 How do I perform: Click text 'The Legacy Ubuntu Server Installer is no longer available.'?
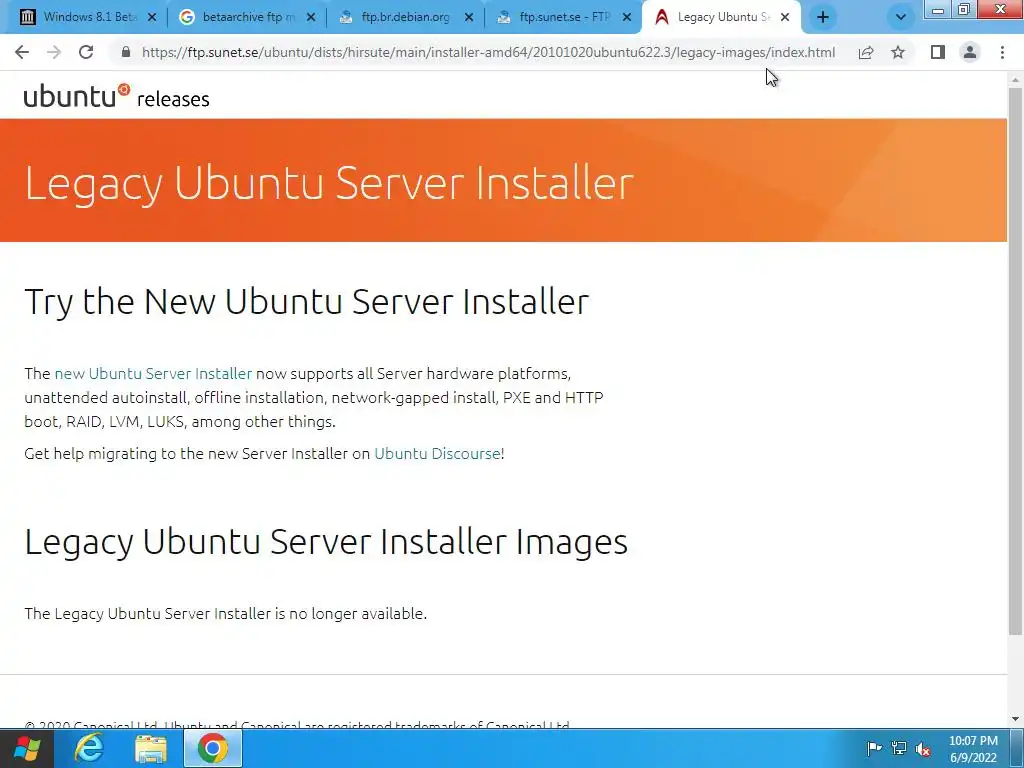[x=225, y=614]
